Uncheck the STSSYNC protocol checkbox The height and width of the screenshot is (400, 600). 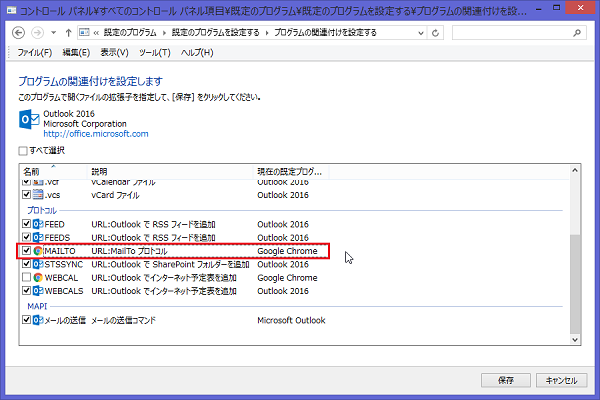26,264
